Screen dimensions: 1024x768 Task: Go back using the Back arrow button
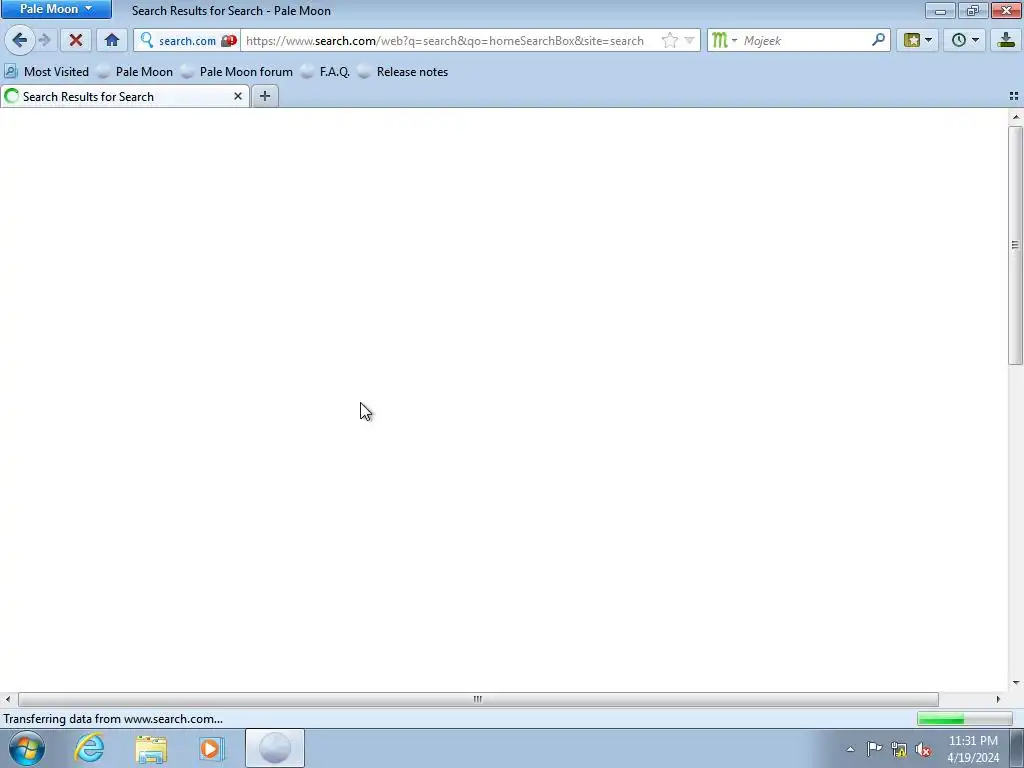pyautogui.click(x=19, y=40)
